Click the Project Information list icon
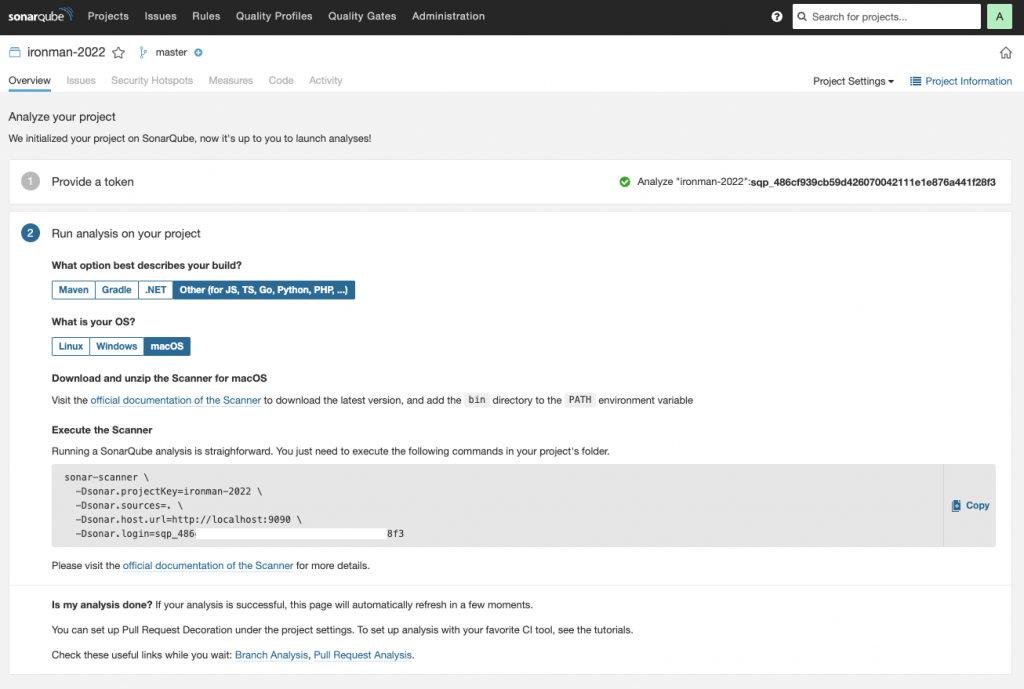Viewport: 1024px width, 689px height. pos(915,81)
